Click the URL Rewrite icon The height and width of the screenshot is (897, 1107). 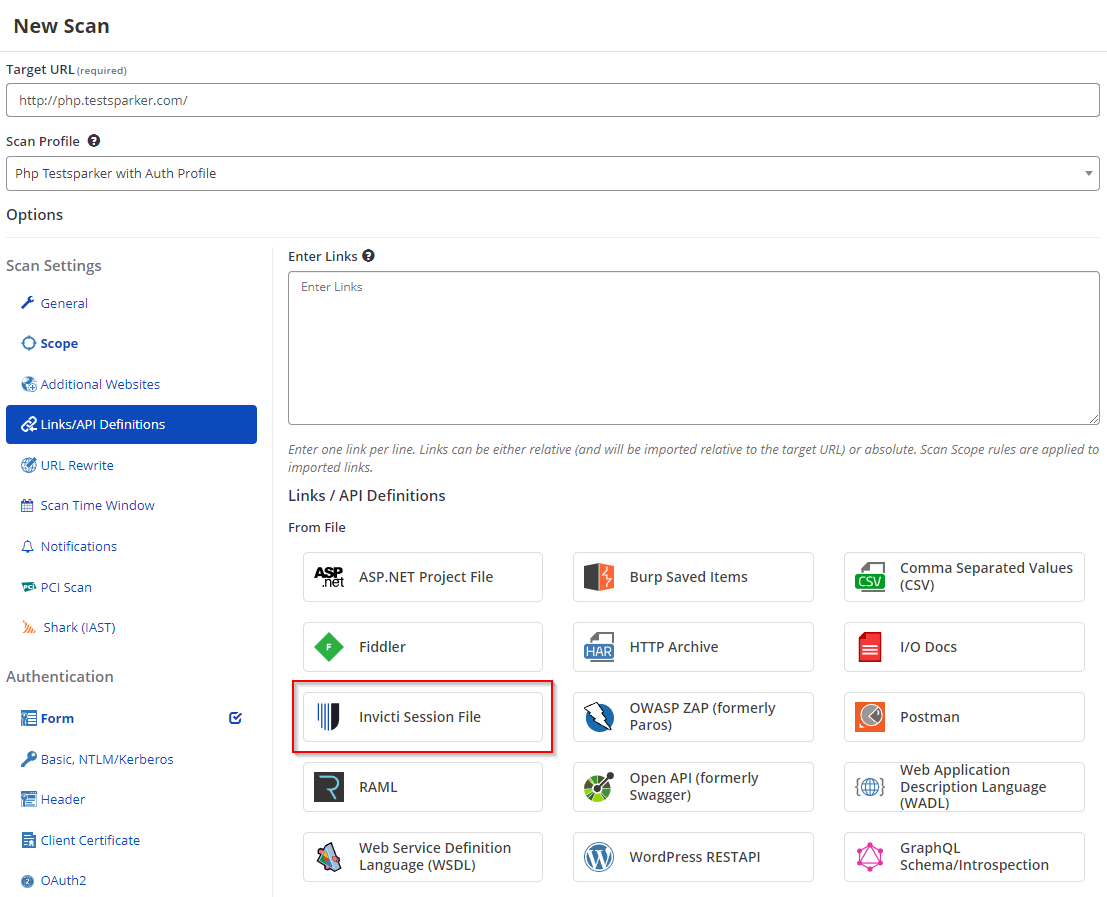[x=28, y=465]
